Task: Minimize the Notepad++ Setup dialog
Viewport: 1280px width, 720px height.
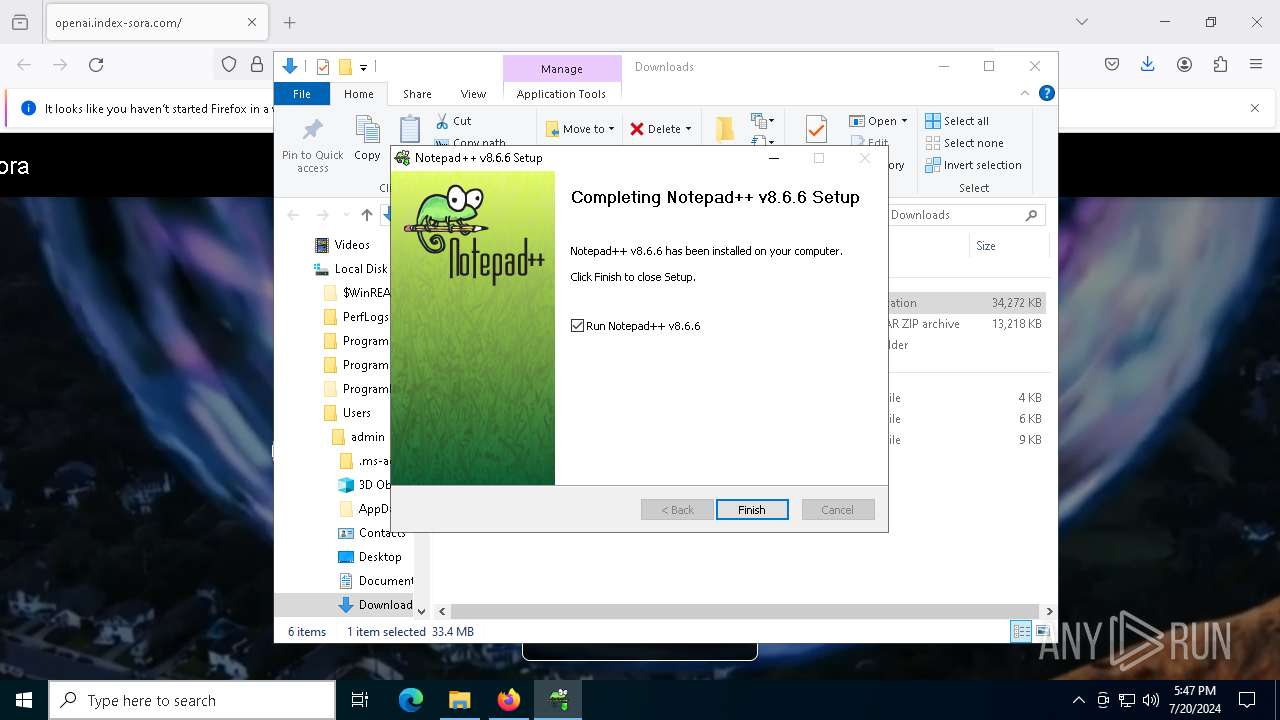Action: 774,158
